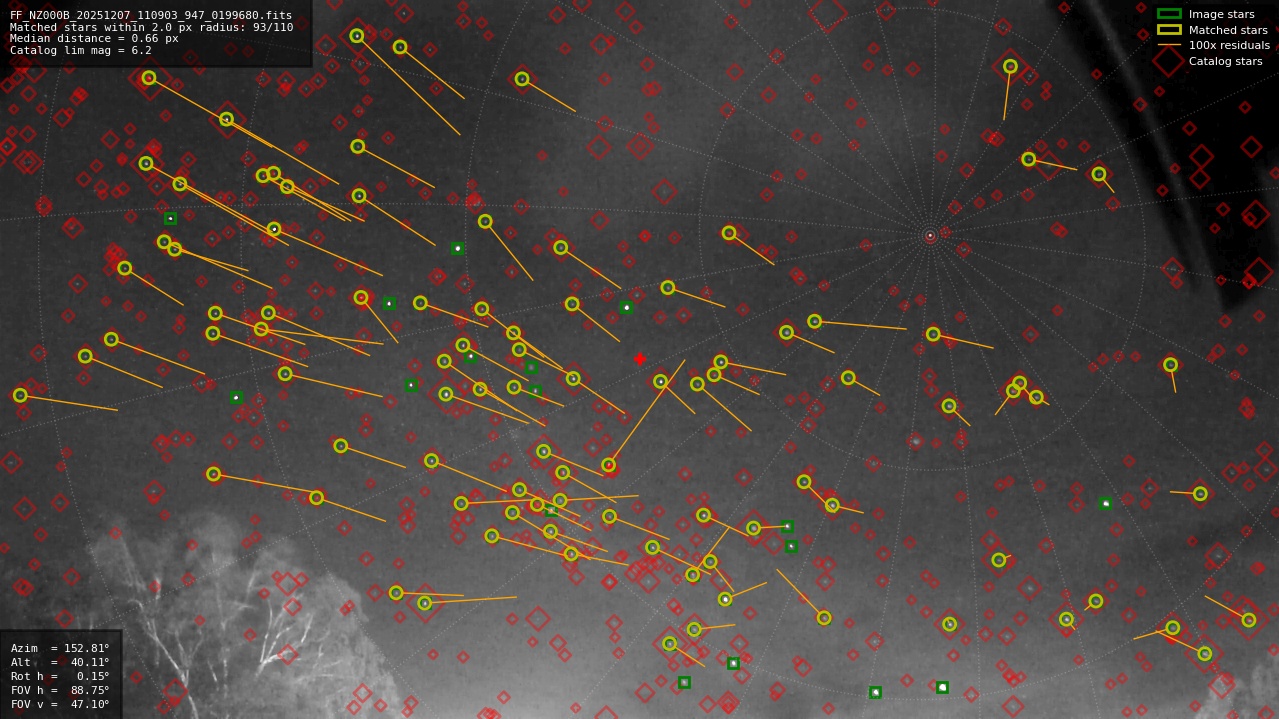This screenshot has height=719, width=1279.
Task: Click the yellow Matched stars legend square
Action: pyautogui.click(x=1169, y=30)
